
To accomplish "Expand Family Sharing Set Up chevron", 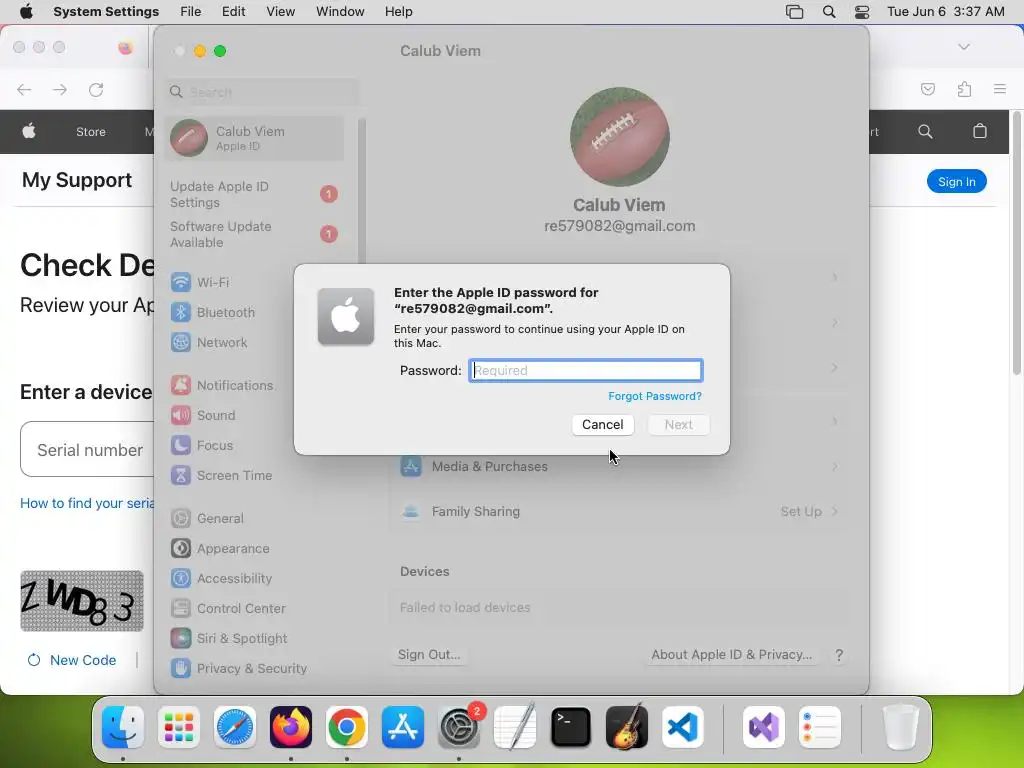I will point(835,511).
